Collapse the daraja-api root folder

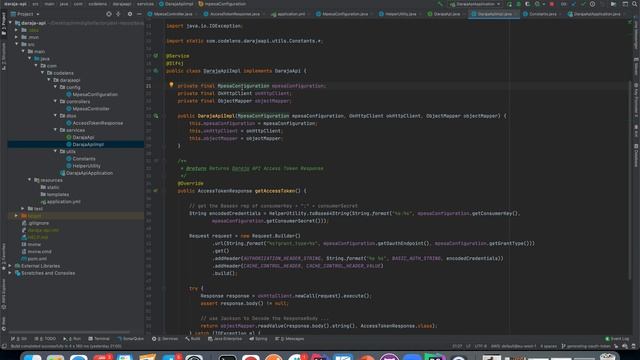[11, 23]
